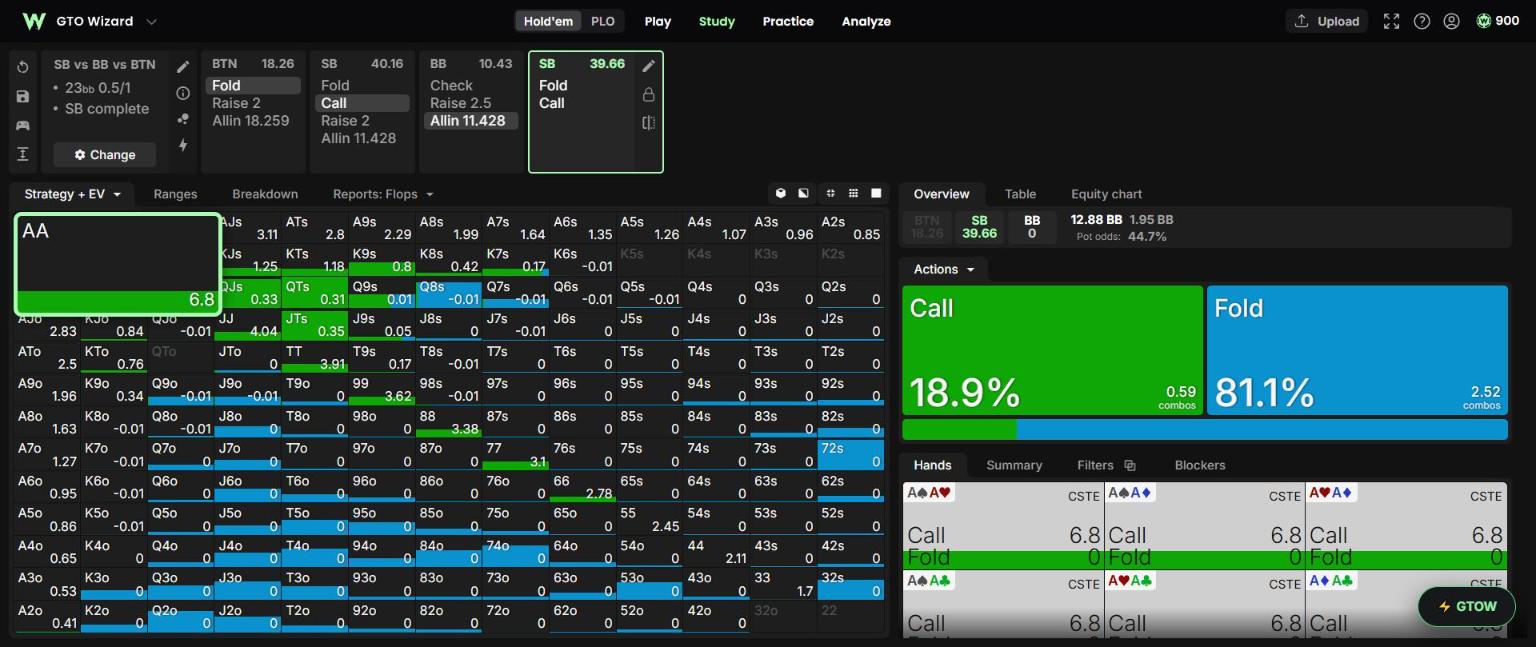Open the spot info circle icon
The image size is (1536, 647).
coord(183,93)
